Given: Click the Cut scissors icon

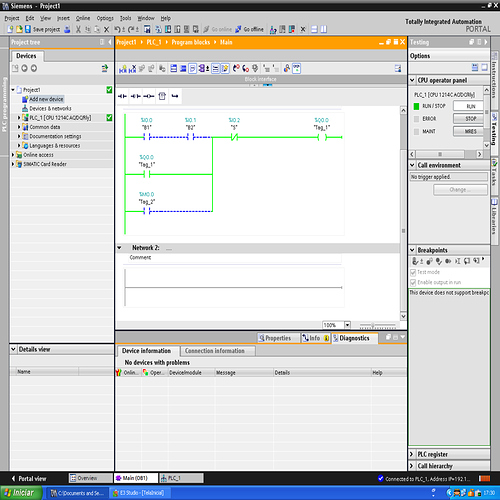Looking at the screenshot, I should (x=78, y=29).
